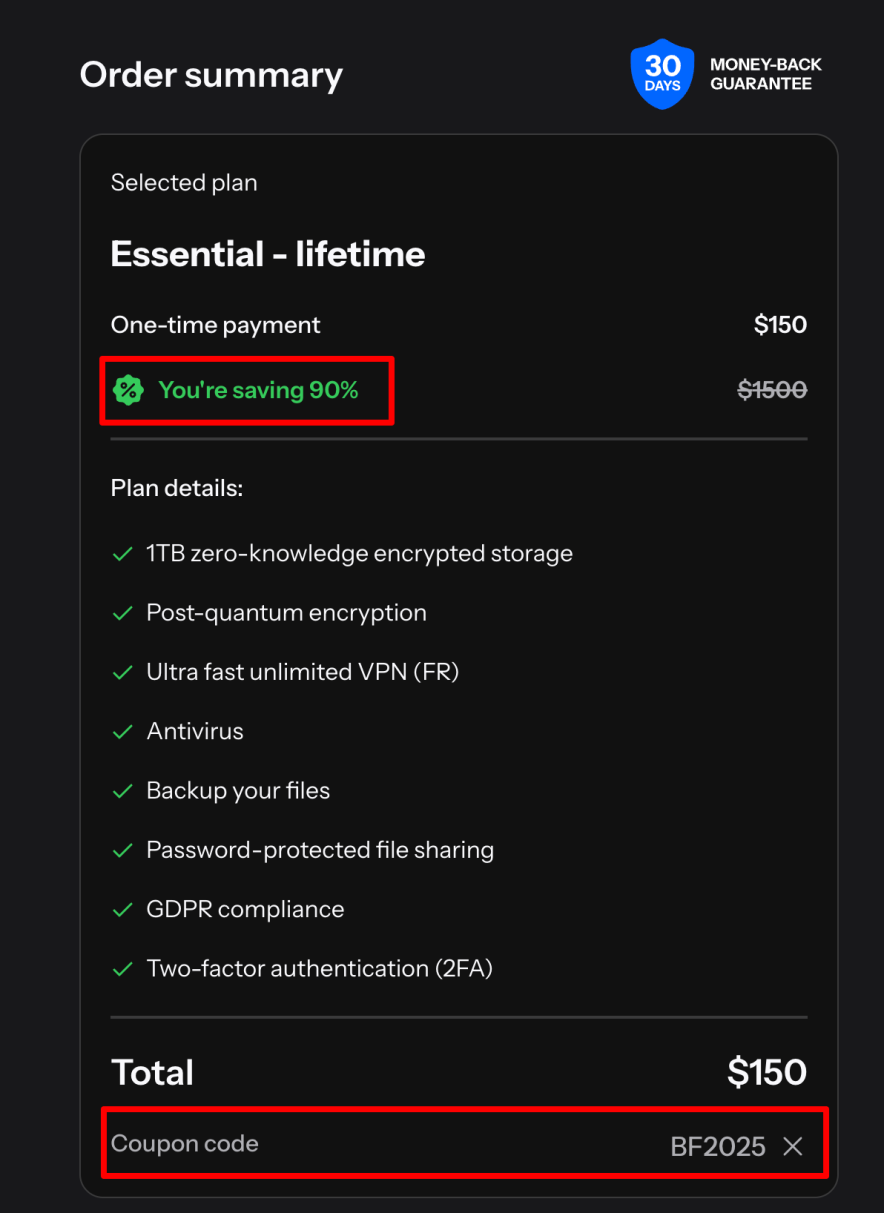Click the green percent discount badge icon
Image resolution: width=884 pixels, height=1213 pixels.
tap(129, 390)
